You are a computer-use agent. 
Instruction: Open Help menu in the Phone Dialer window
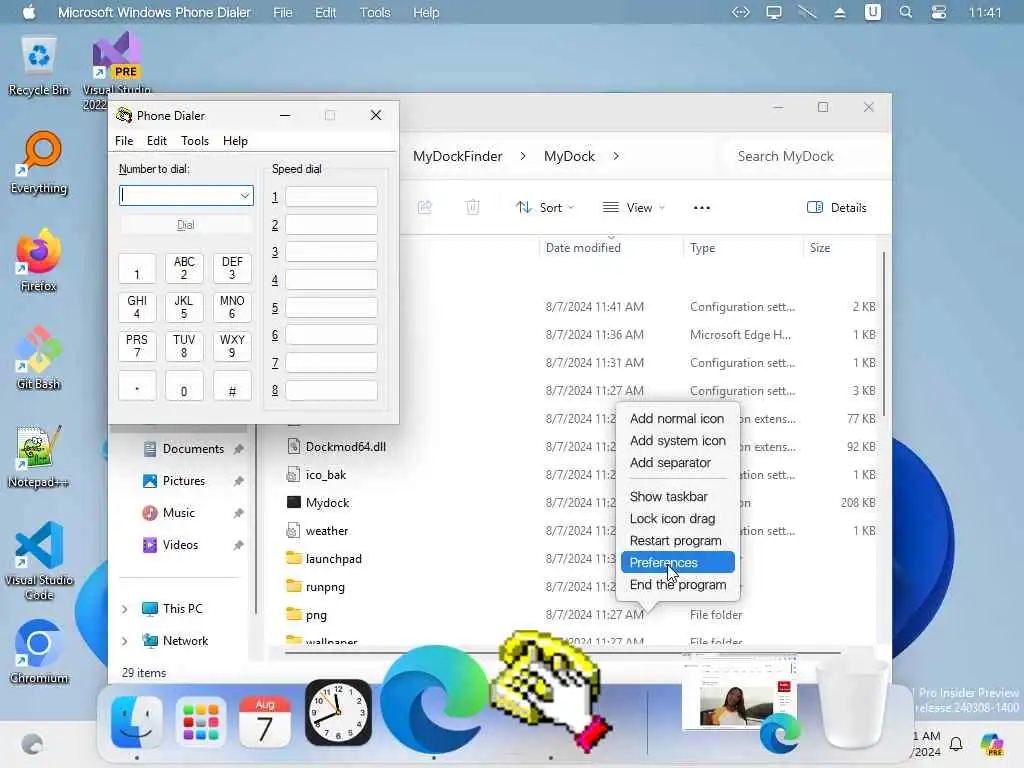[x=235, y=141]
